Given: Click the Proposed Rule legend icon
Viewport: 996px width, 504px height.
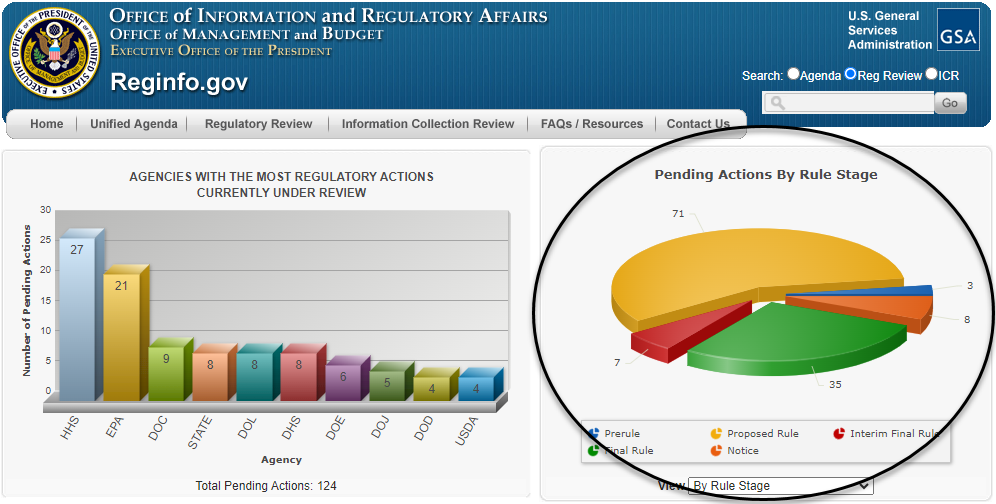Looking at the screenshot, I should [x=716, y=434].
